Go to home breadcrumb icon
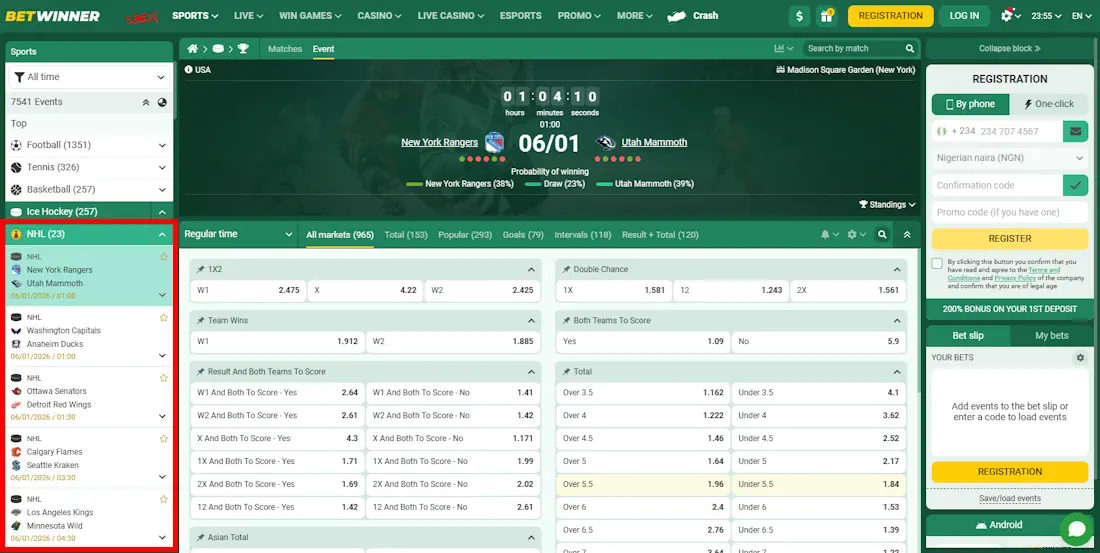This screenshot has height=553, width=1100. (192, 48)
